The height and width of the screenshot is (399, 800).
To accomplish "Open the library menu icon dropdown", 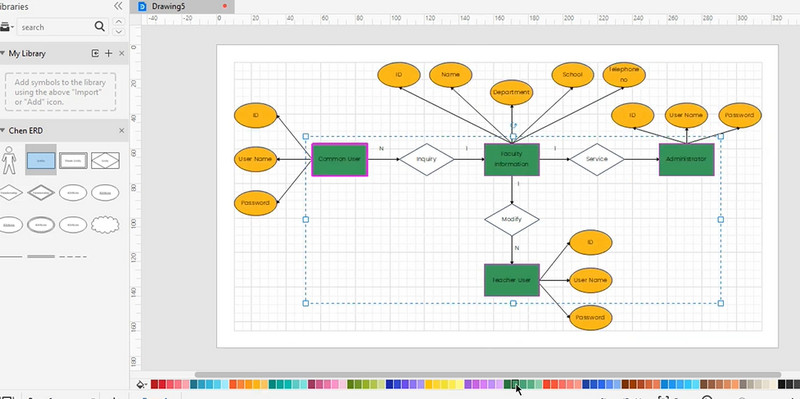I will click(x=7, y=27).
